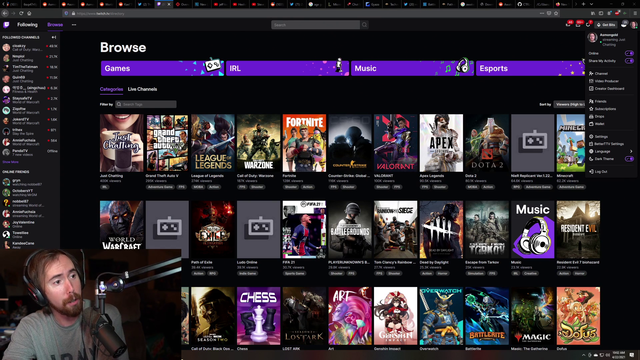The image size is (640, 360).
Task: Click the Get Bits button
Action: (606, 25)
